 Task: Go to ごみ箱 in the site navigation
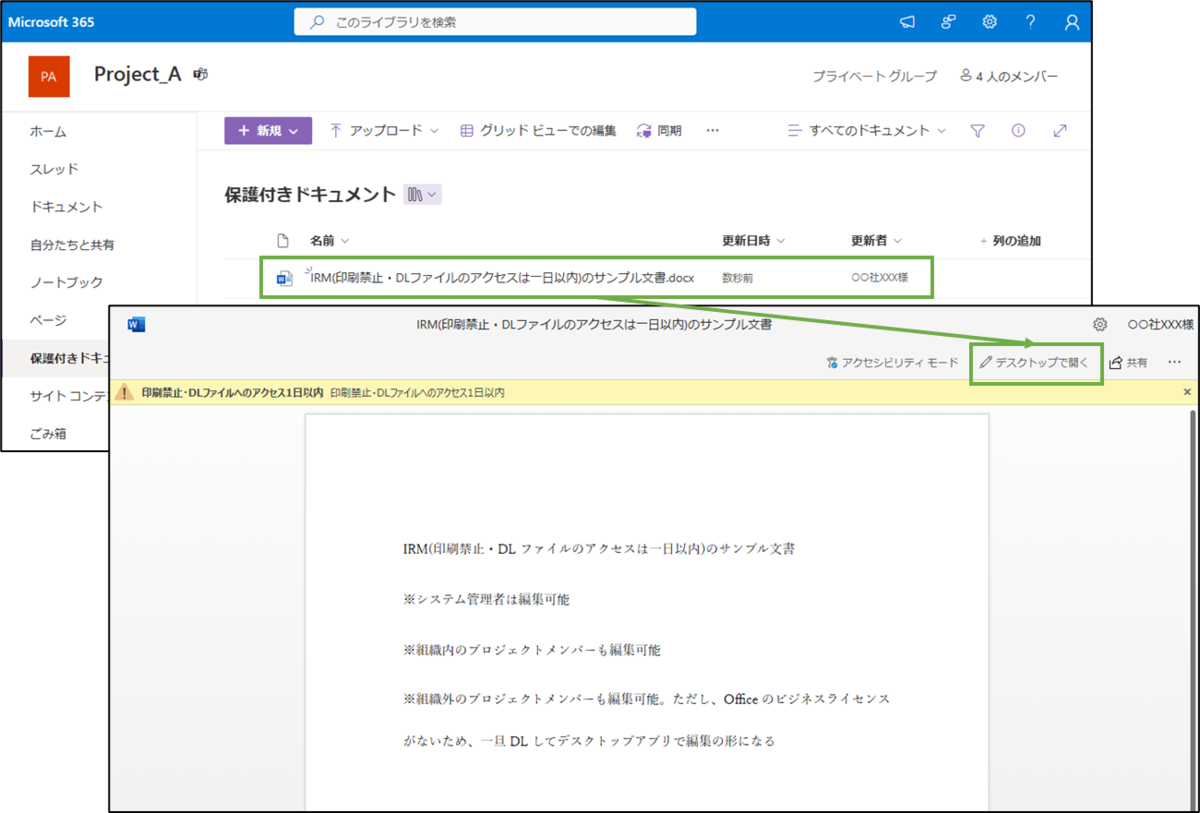48,434
